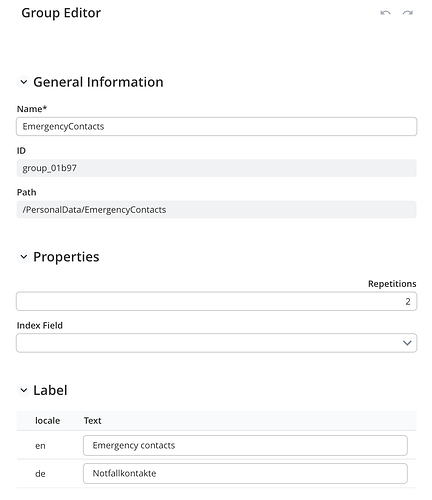The image size is (432, 500).
Task: Click the General Information heading
Action: click(x=98, y=82)
